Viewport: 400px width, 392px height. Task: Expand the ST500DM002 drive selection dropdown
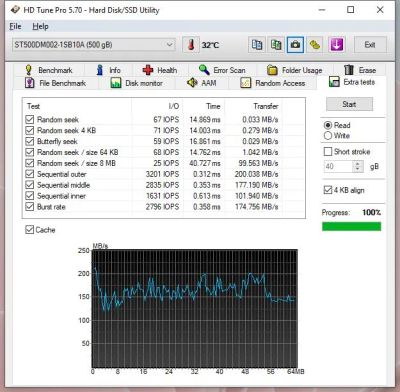click(94, 45)
